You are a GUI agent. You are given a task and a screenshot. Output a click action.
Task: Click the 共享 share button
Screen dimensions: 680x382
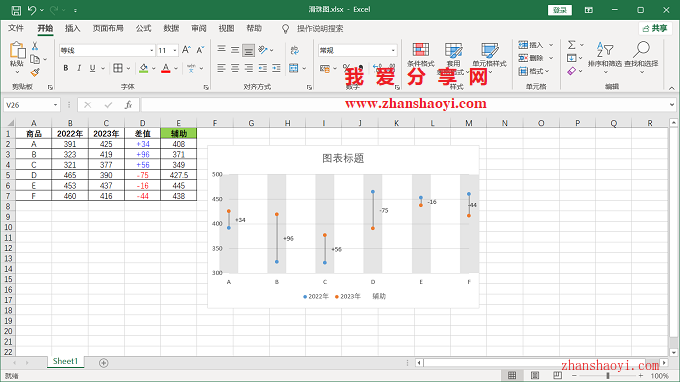[655, 29]
